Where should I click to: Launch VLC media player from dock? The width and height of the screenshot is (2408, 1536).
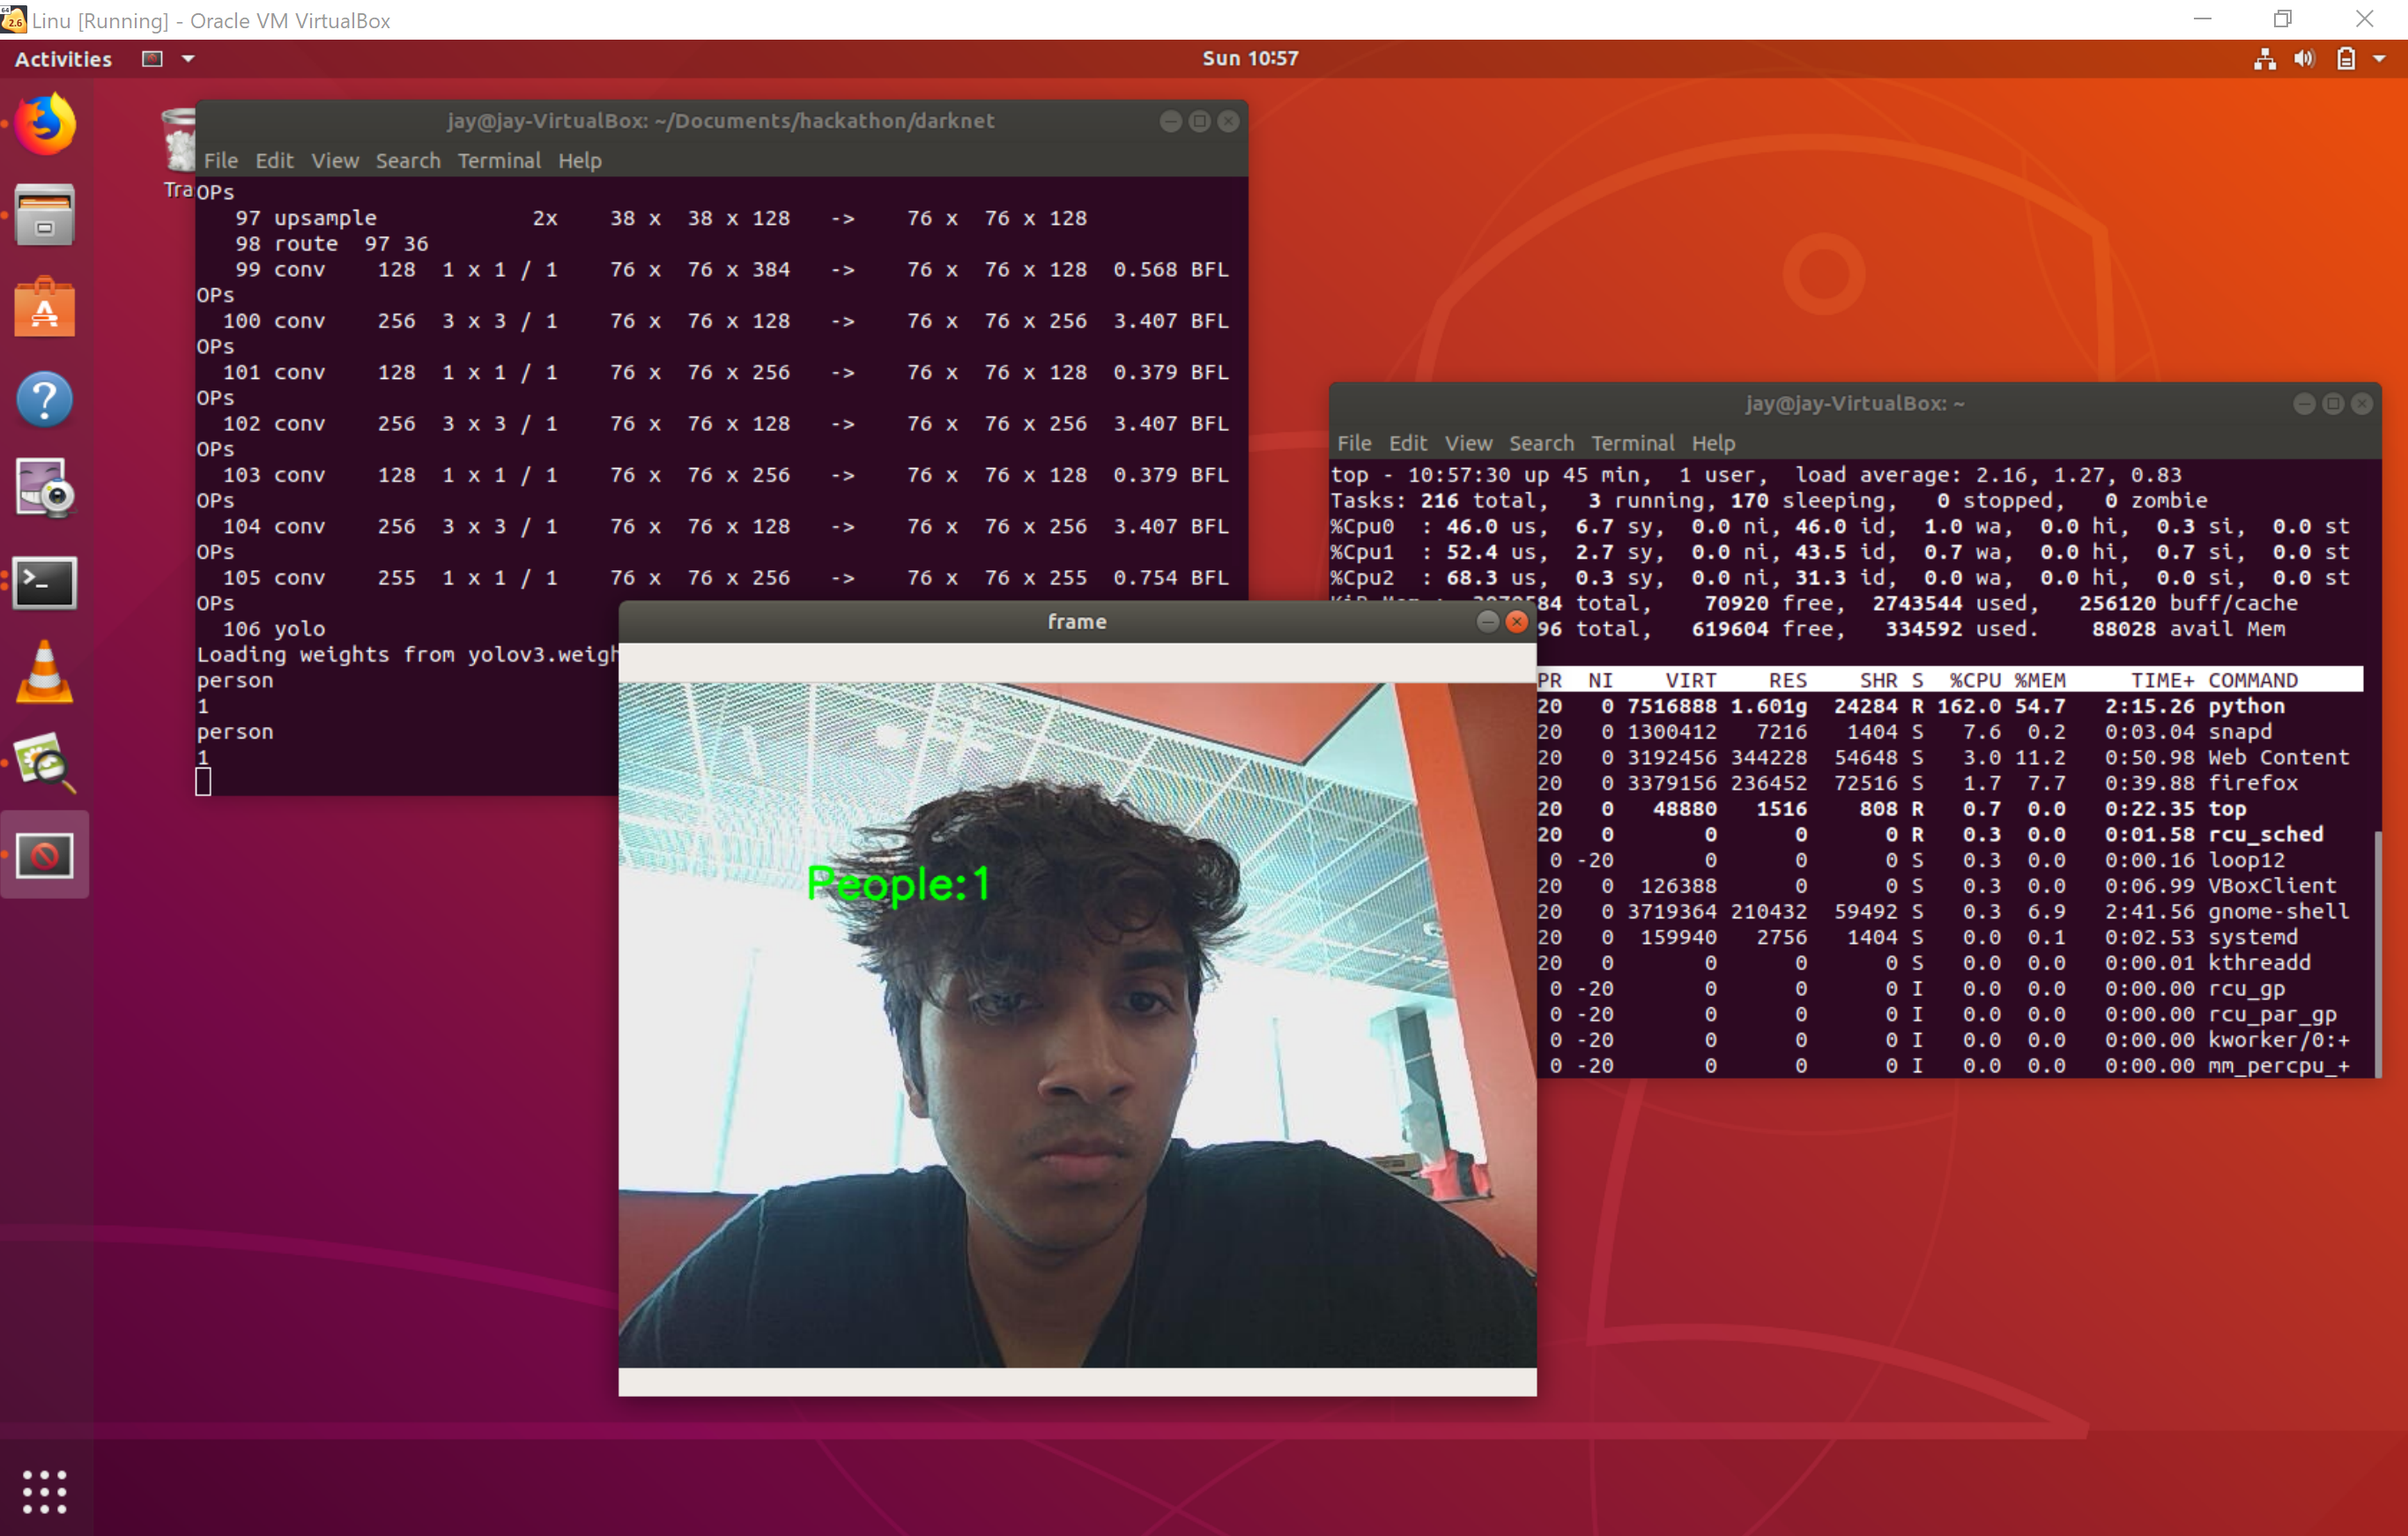pos(45,673)
